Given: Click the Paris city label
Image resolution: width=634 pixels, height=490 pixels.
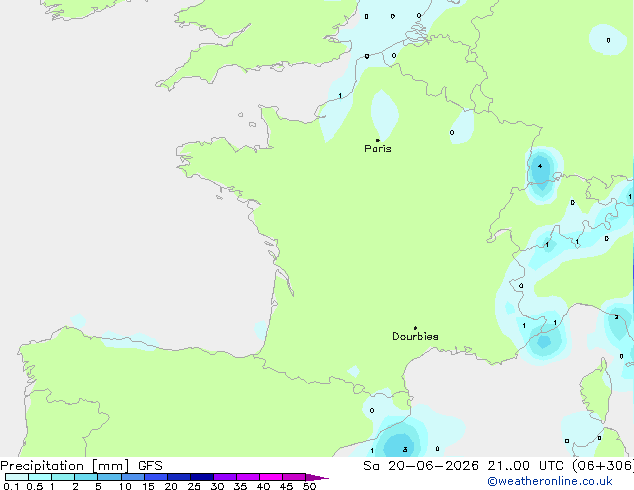Looking at the screenshot, I should [378, 148].
